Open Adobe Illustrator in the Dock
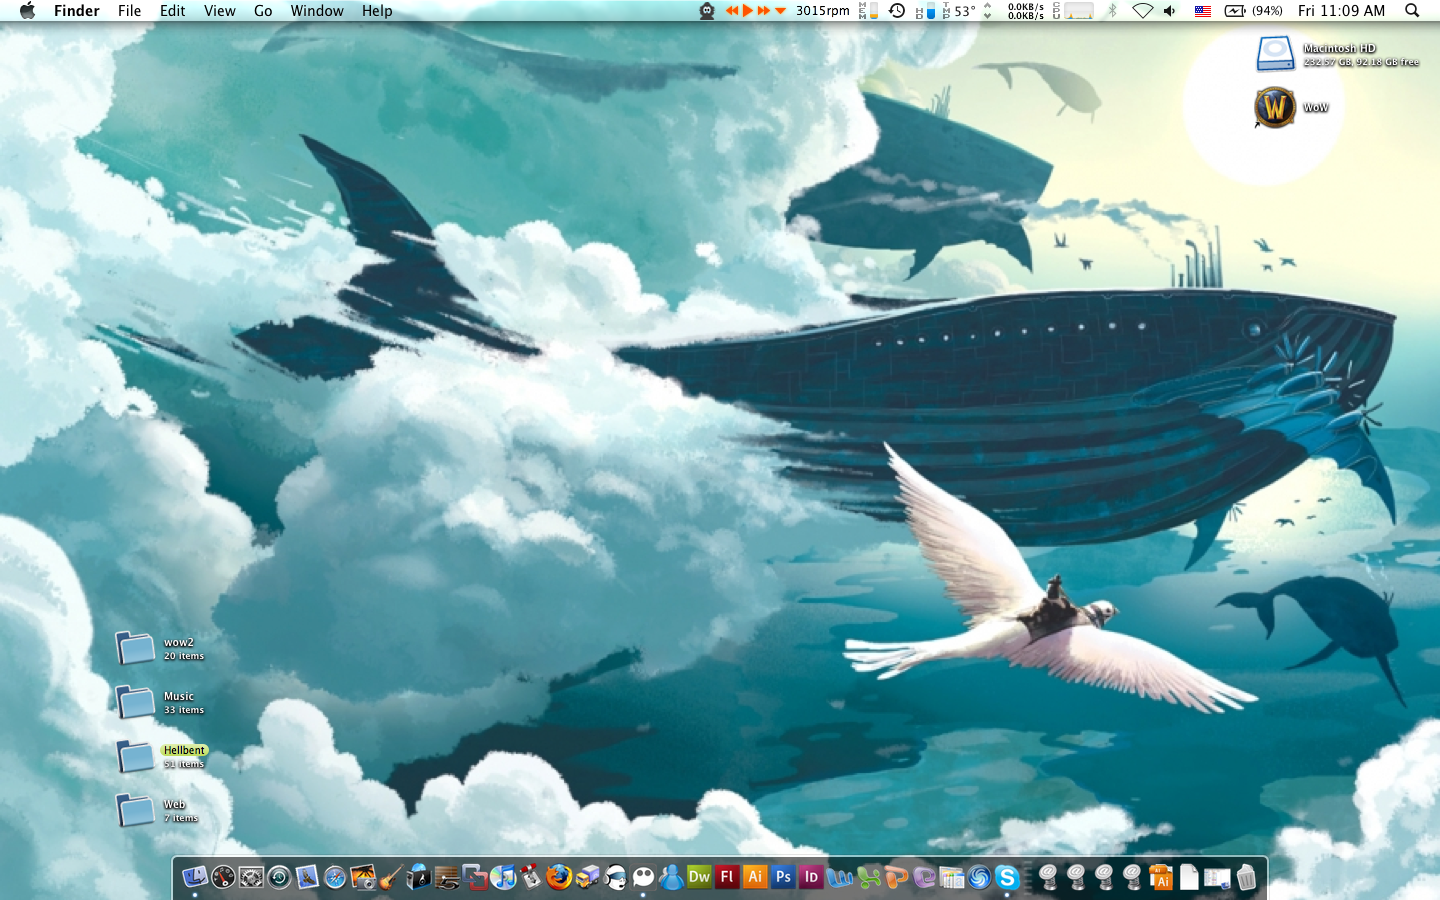Screen dimensions: 1440x900 pos(755,877)
